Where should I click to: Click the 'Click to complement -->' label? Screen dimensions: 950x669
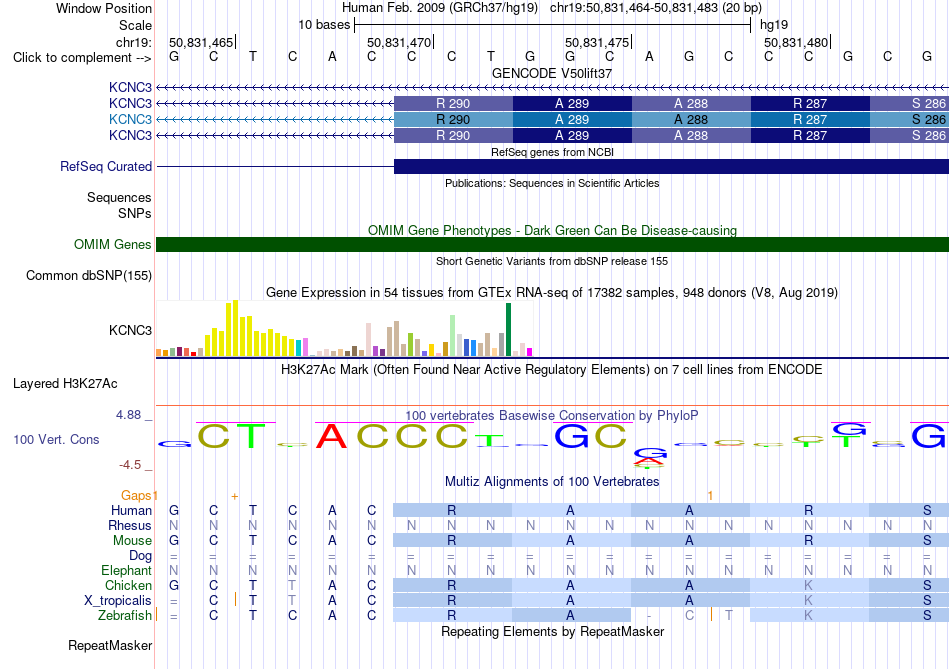pyautogui.click(x=82, y=58)
